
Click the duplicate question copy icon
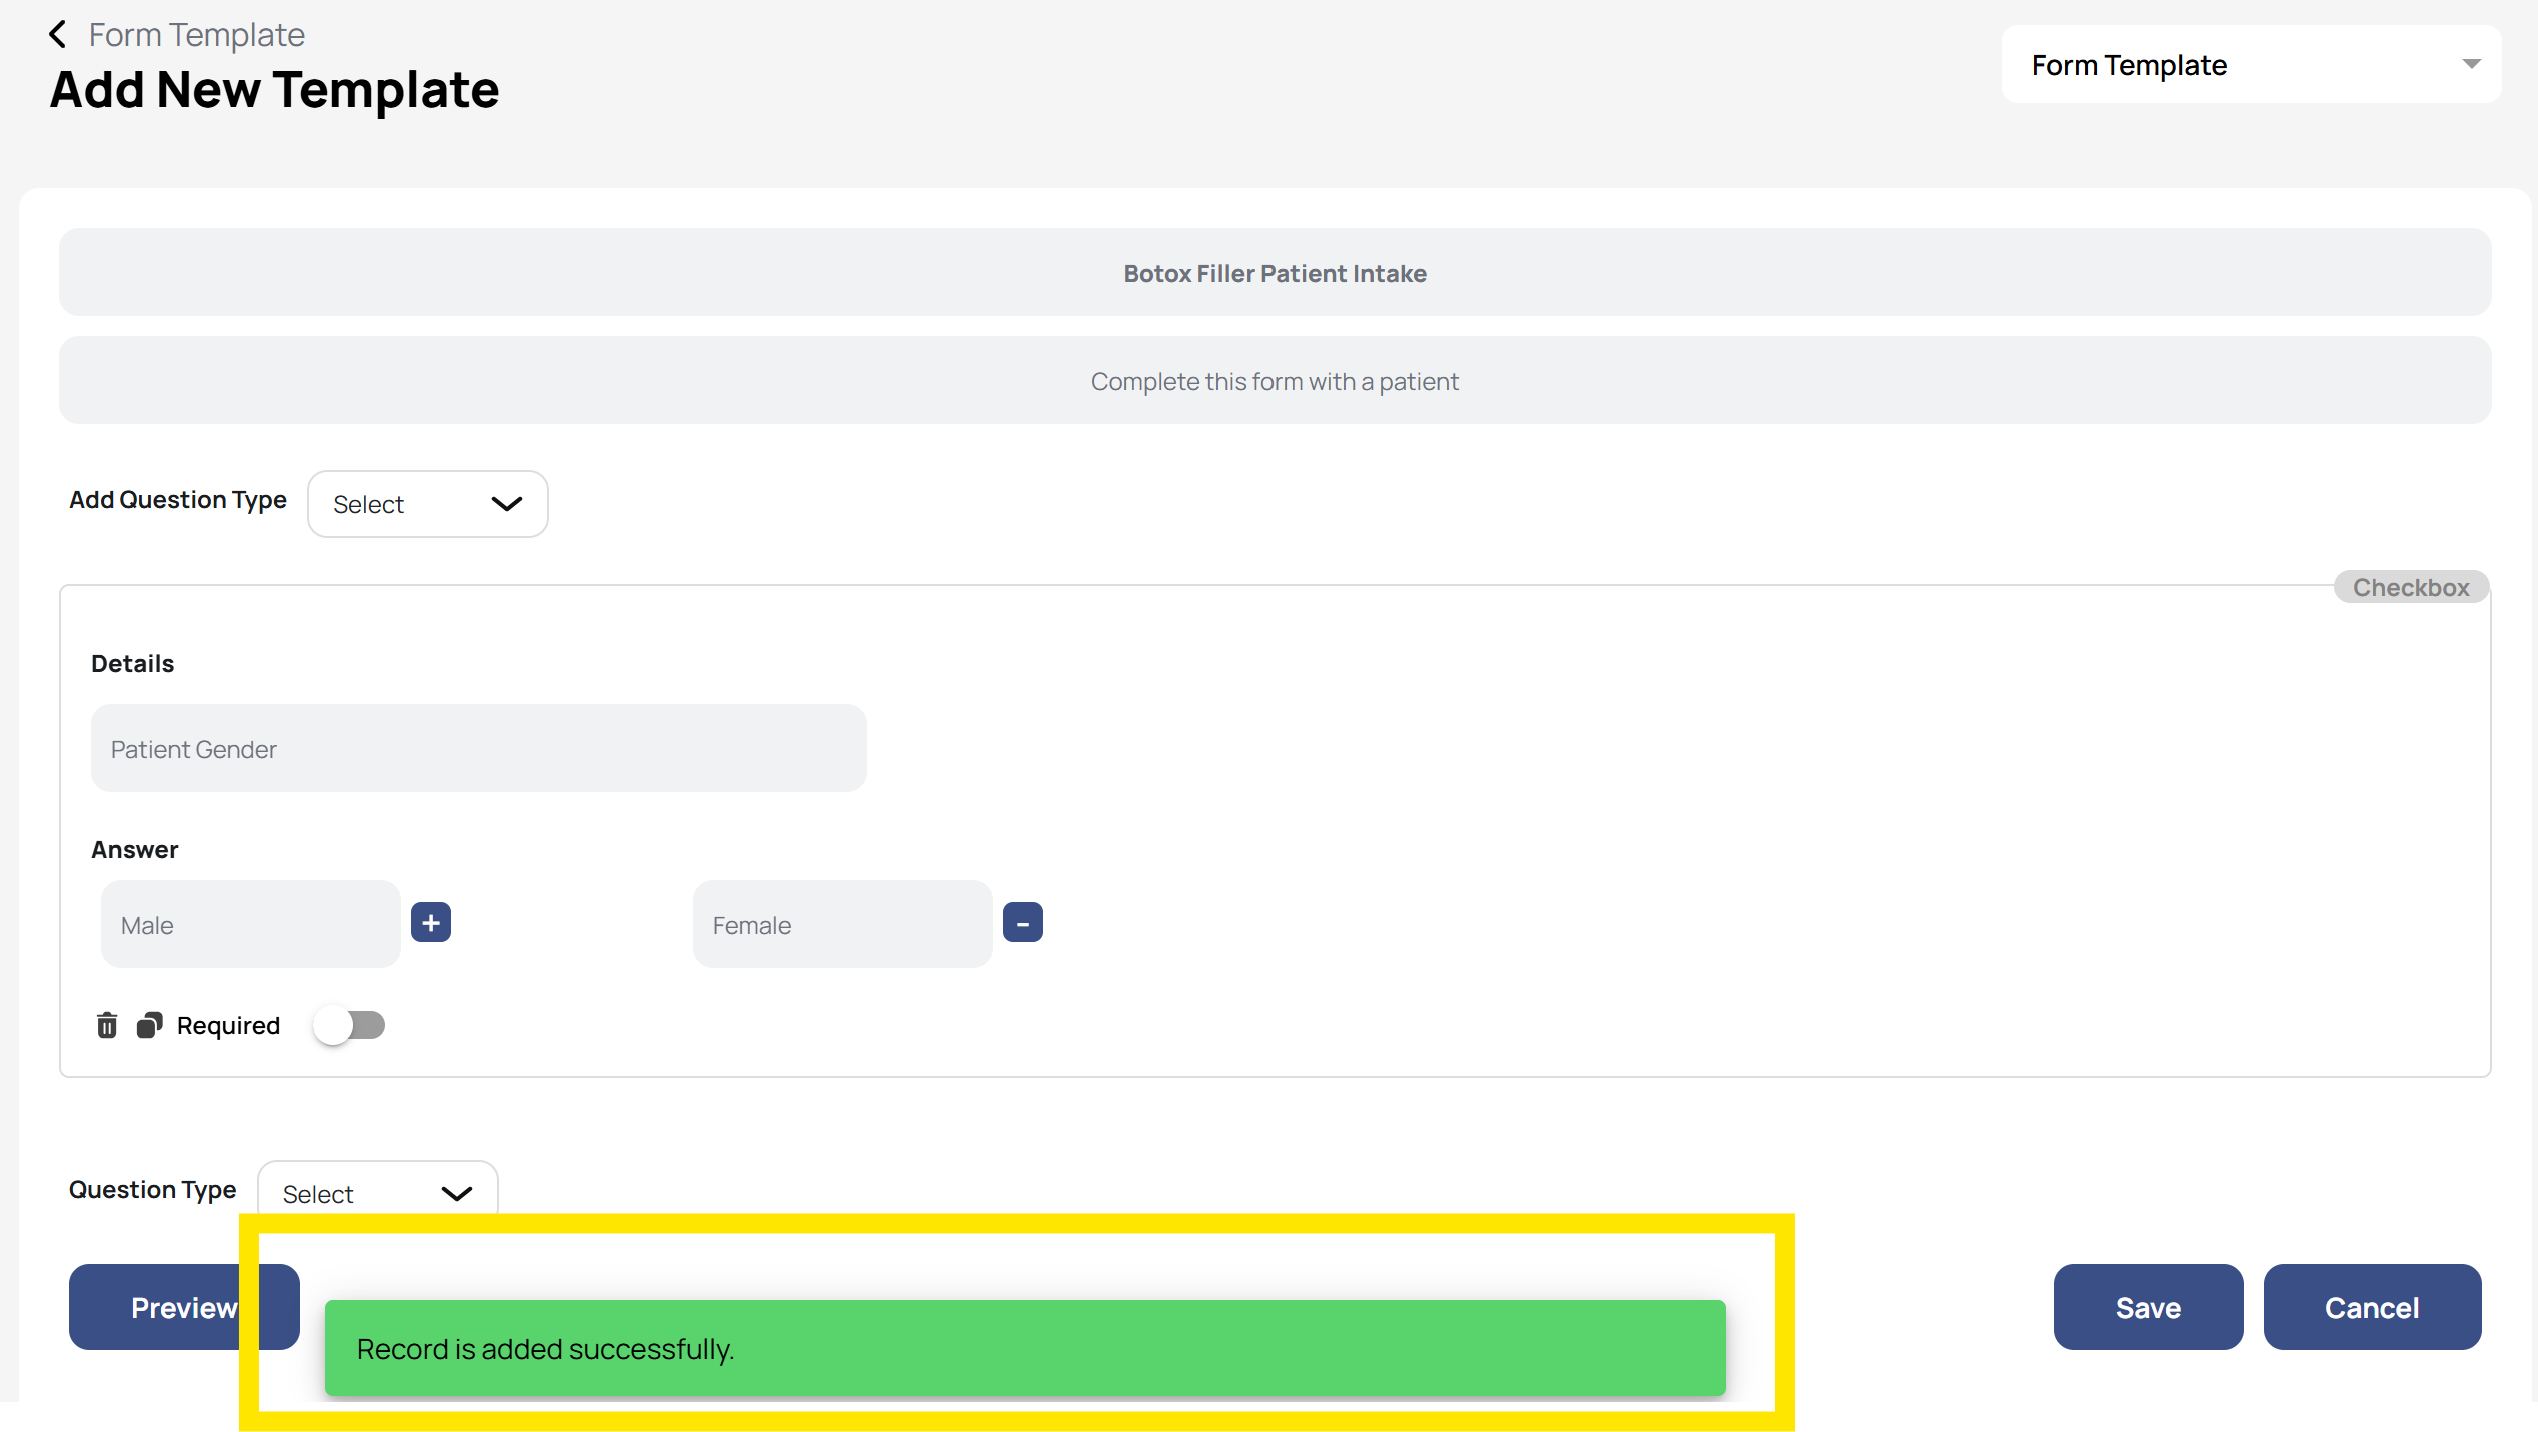[149, 1025]
